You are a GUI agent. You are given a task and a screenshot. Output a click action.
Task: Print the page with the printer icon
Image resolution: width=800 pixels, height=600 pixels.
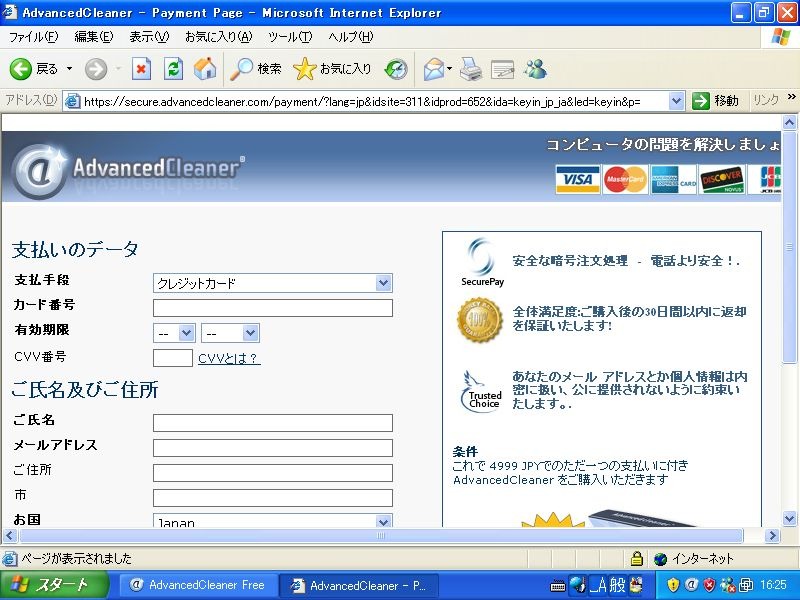click(x=470, y=69)
